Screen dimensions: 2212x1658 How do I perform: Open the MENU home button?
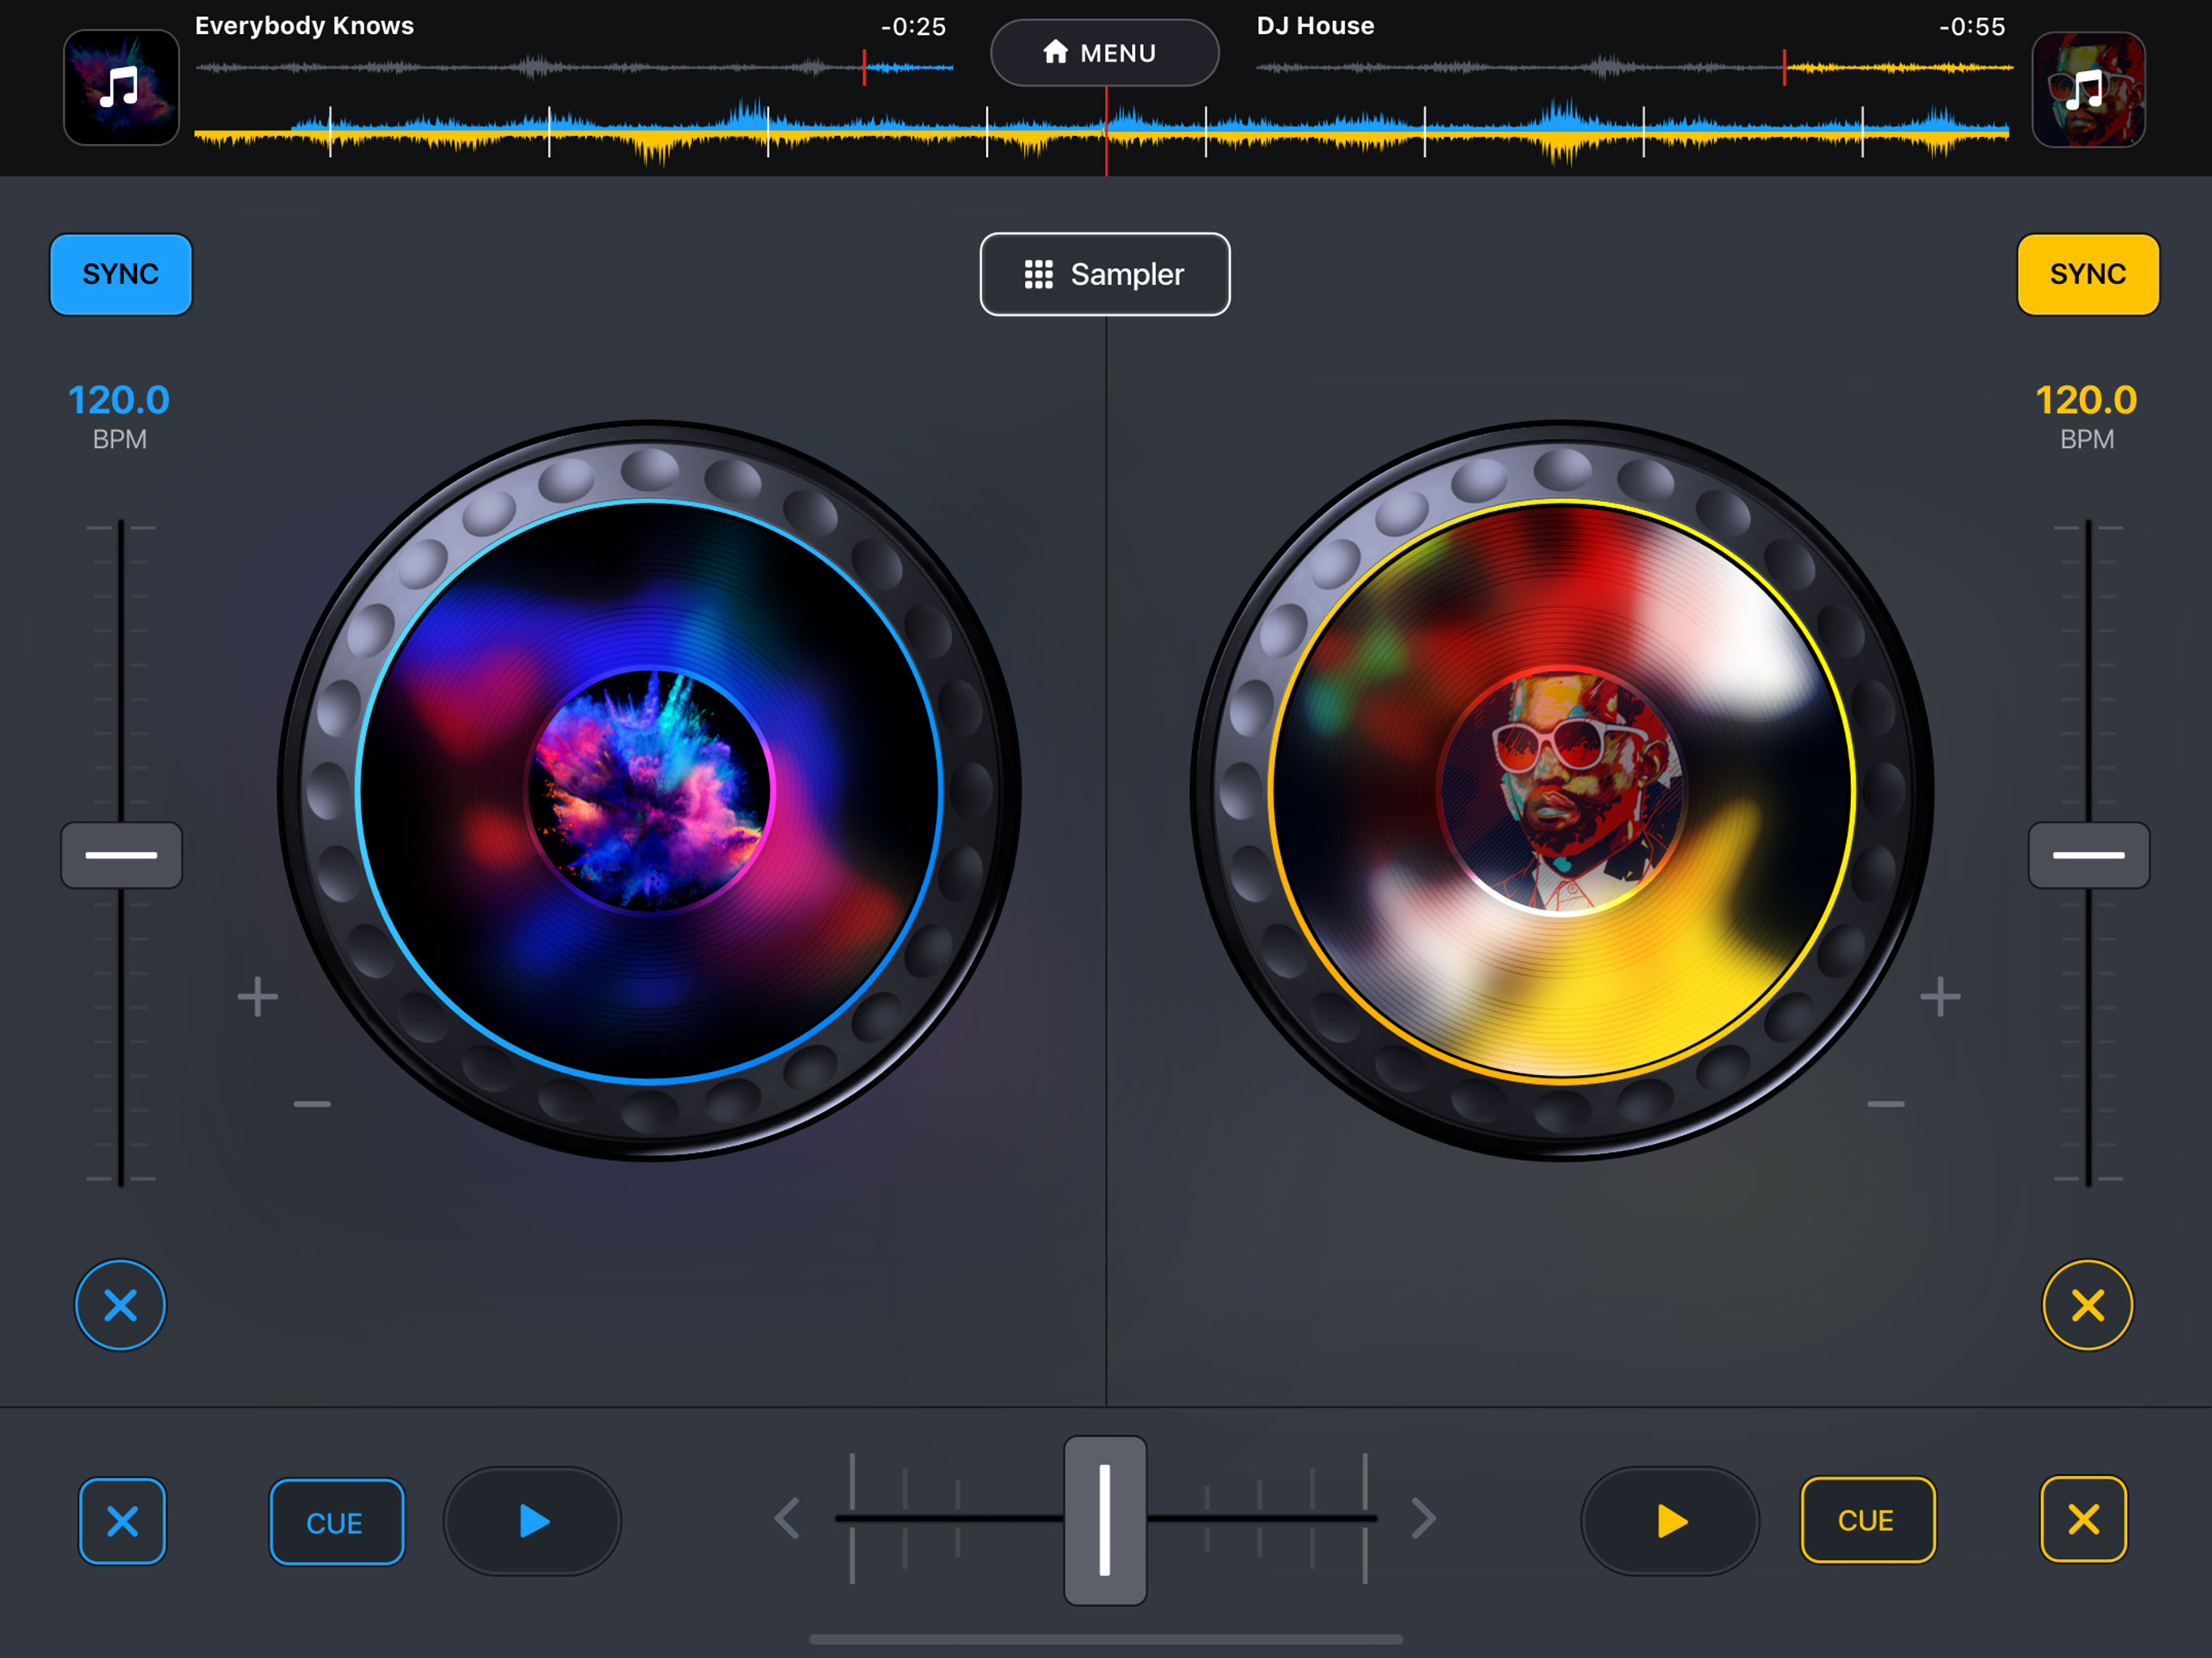1104,53
